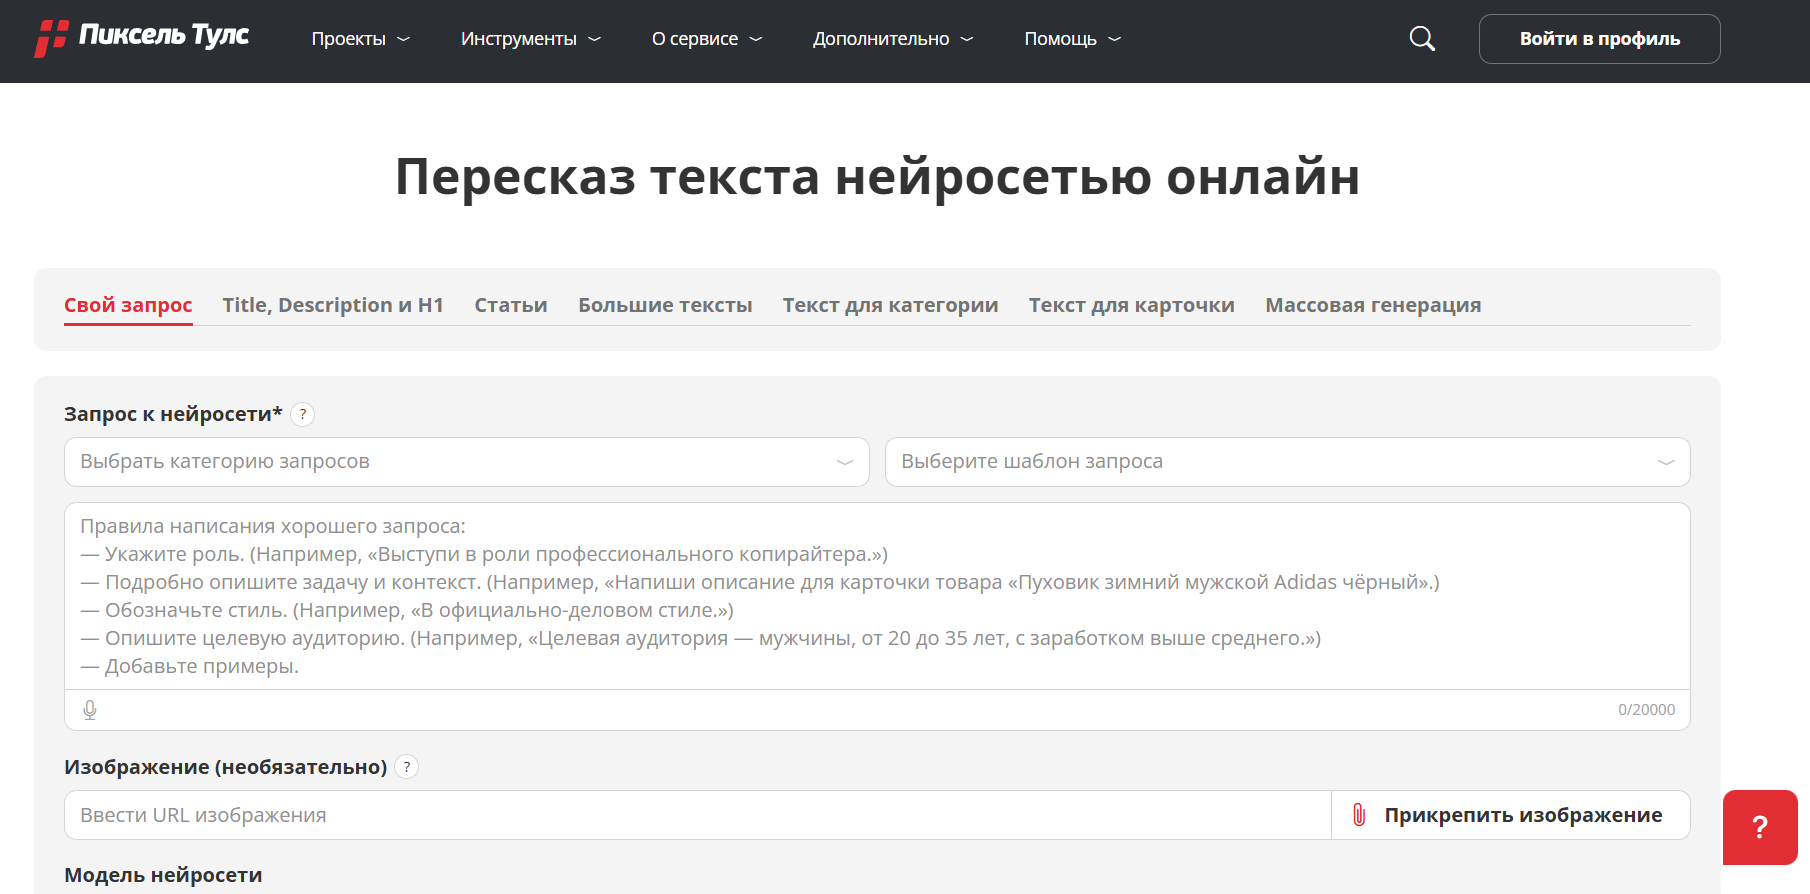Switch to the Статьи tab

510,305
